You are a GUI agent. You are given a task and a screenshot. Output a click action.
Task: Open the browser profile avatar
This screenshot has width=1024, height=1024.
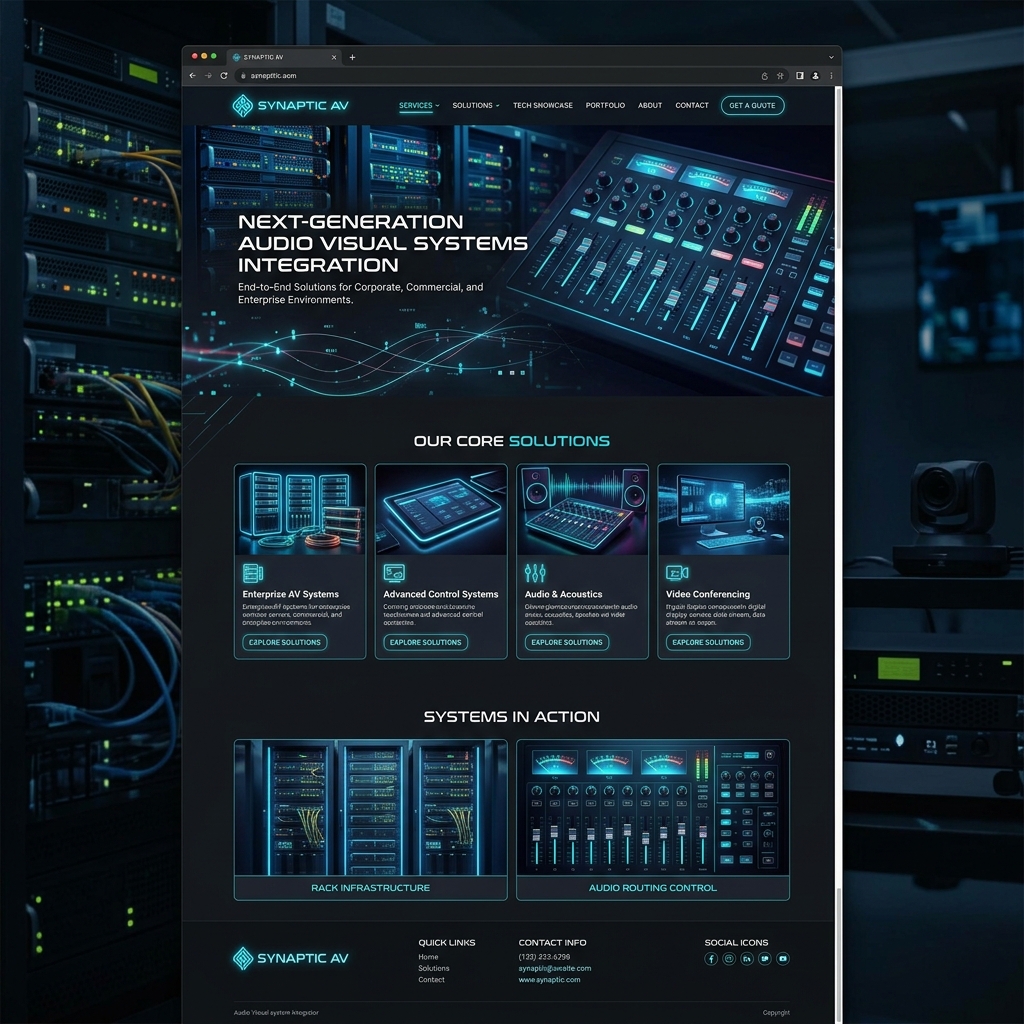coord(816,76)
